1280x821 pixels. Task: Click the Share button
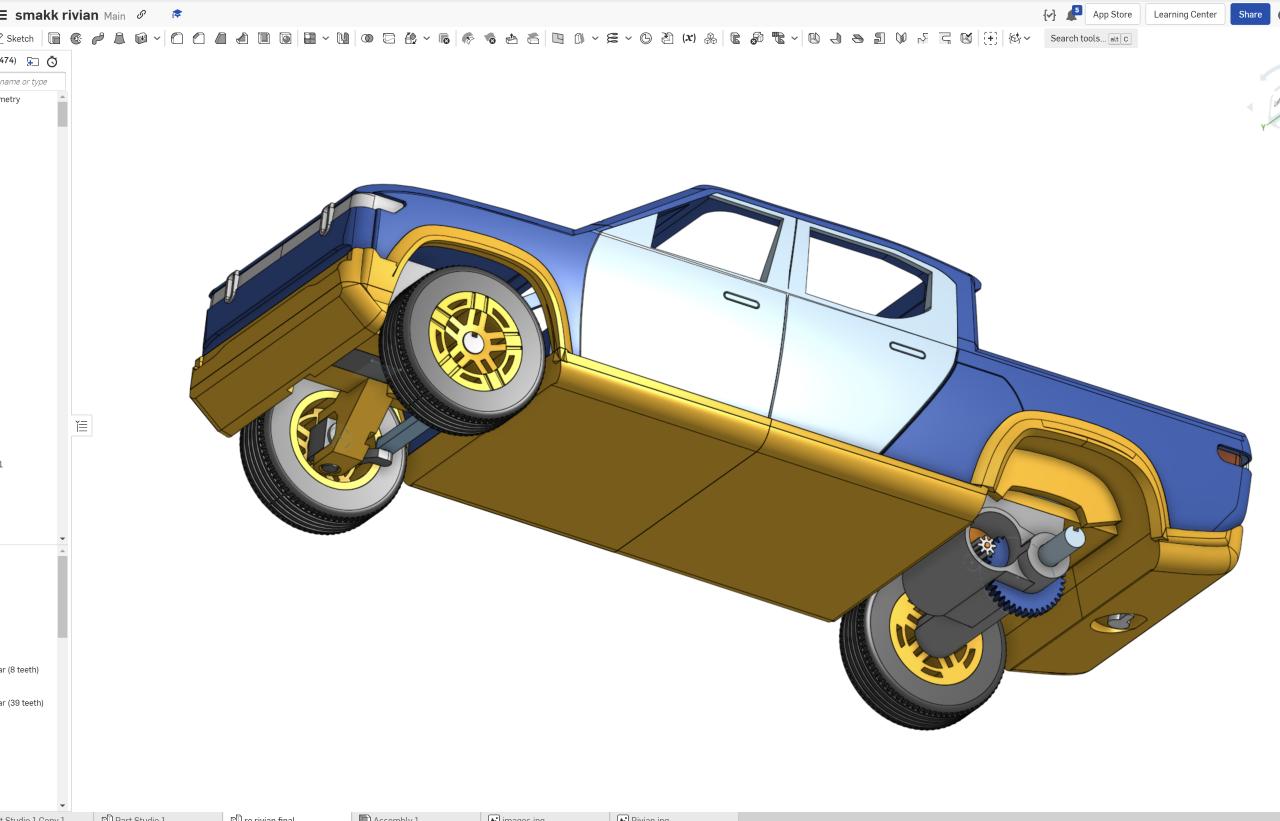tap(1249, 14)
